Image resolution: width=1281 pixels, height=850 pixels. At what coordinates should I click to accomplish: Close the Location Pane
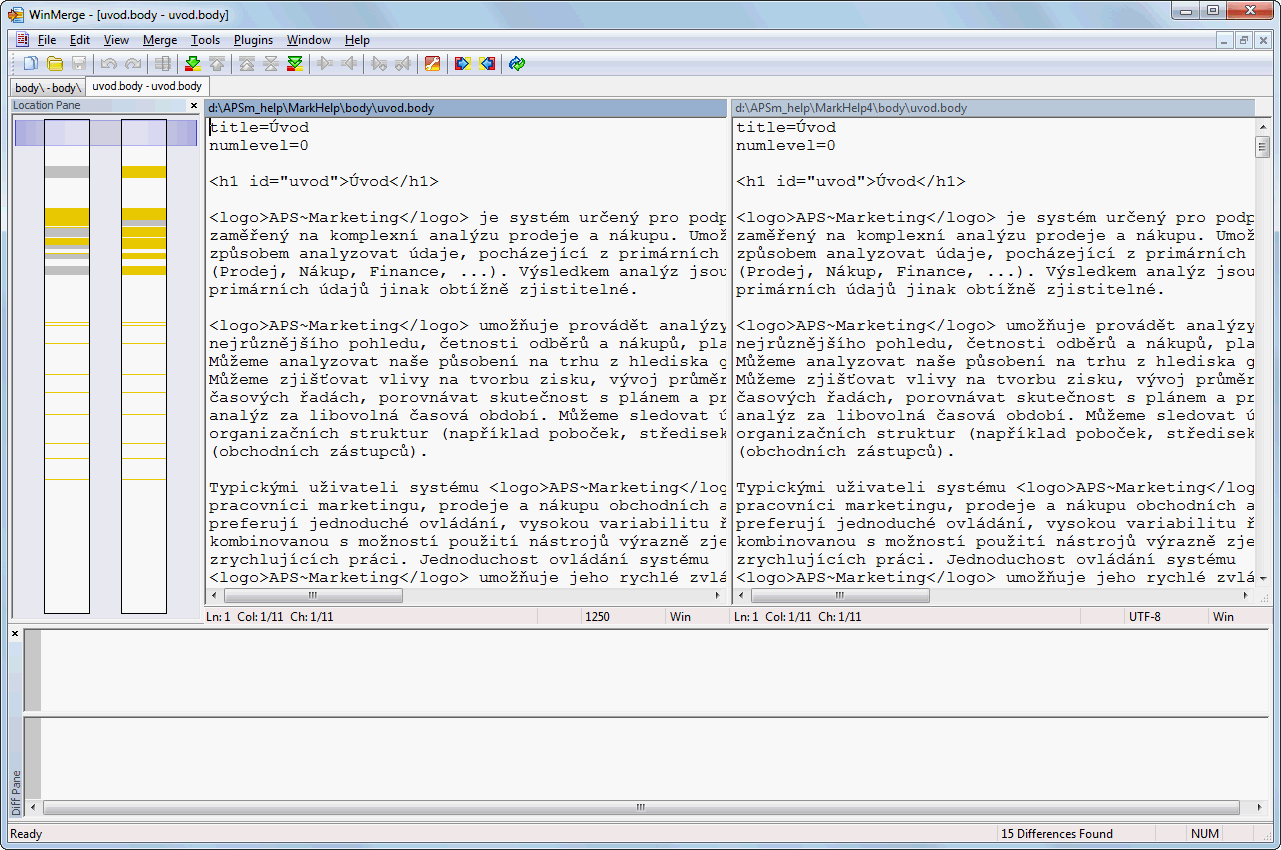click(194, 105)
